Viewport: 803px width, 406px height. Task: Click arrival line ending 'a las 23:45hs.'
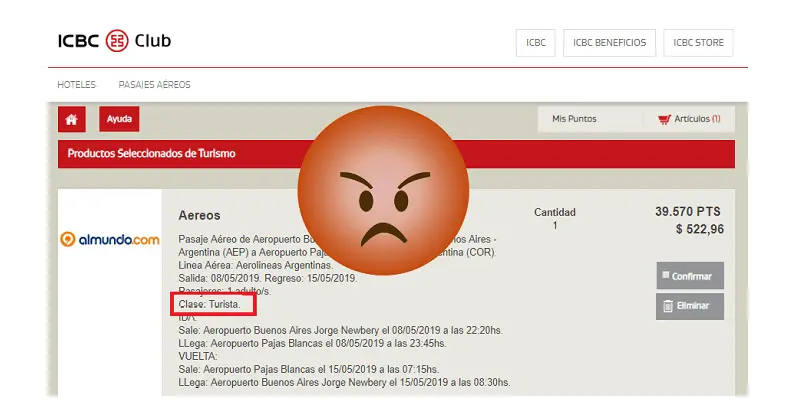point(312,344)
